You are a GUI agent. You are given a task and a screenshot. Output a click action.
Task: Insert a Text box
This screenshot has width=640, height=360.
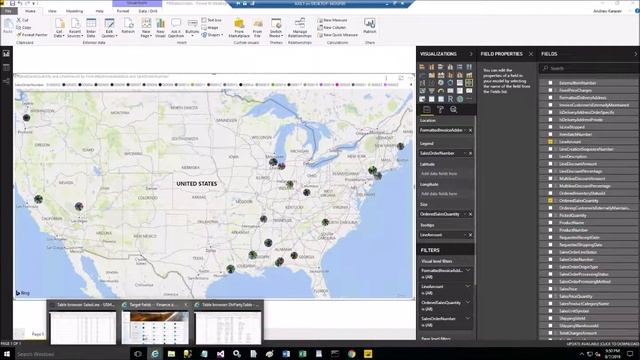click(212, 20)
